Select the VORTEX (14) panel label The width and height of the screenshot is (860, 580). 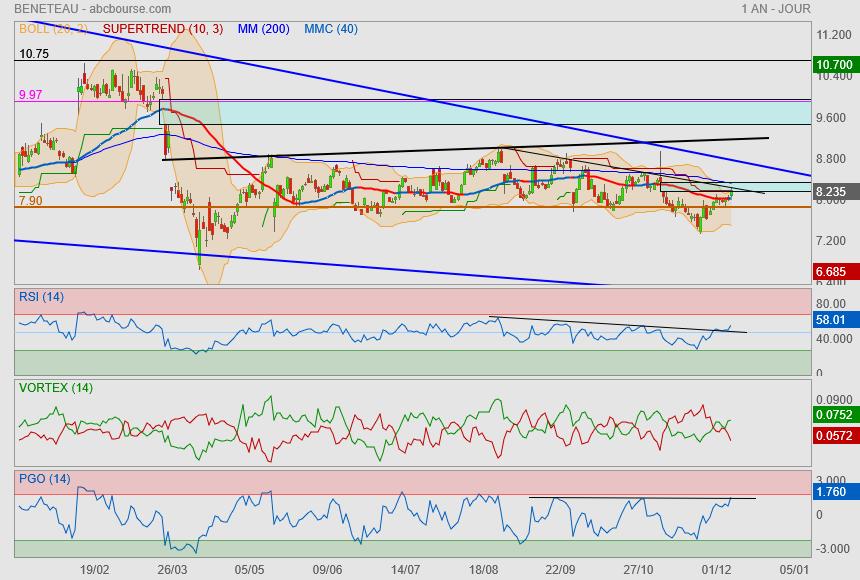[x=56, y=388]
